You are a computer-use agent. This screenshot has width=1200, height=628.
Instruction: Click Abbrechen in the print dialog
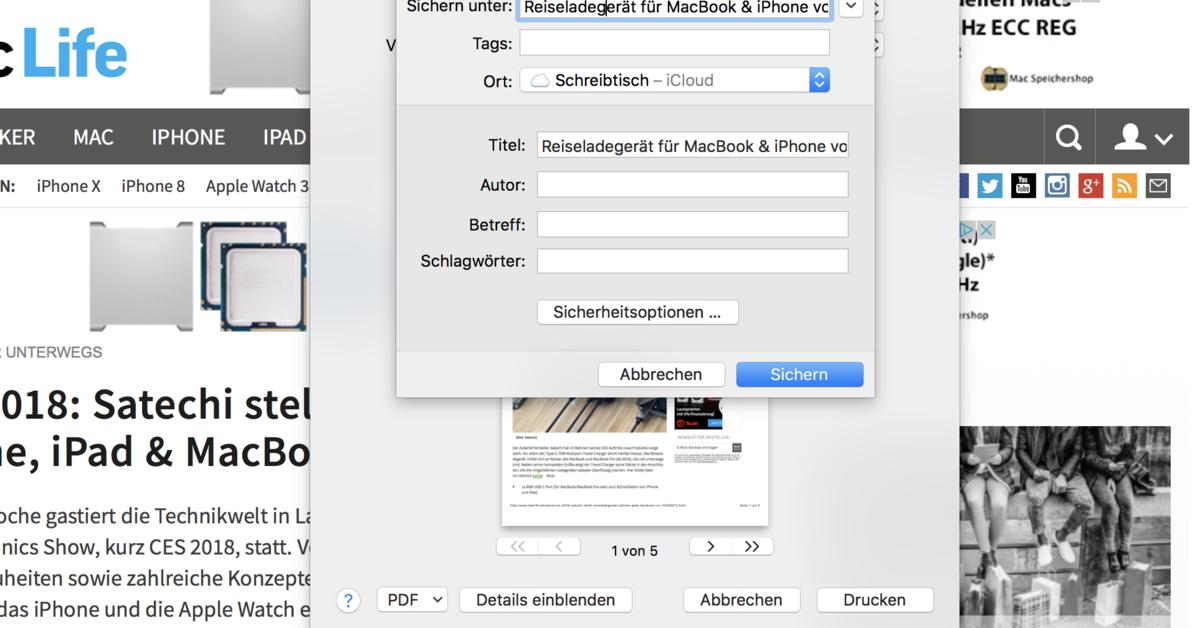click(741, 600)
